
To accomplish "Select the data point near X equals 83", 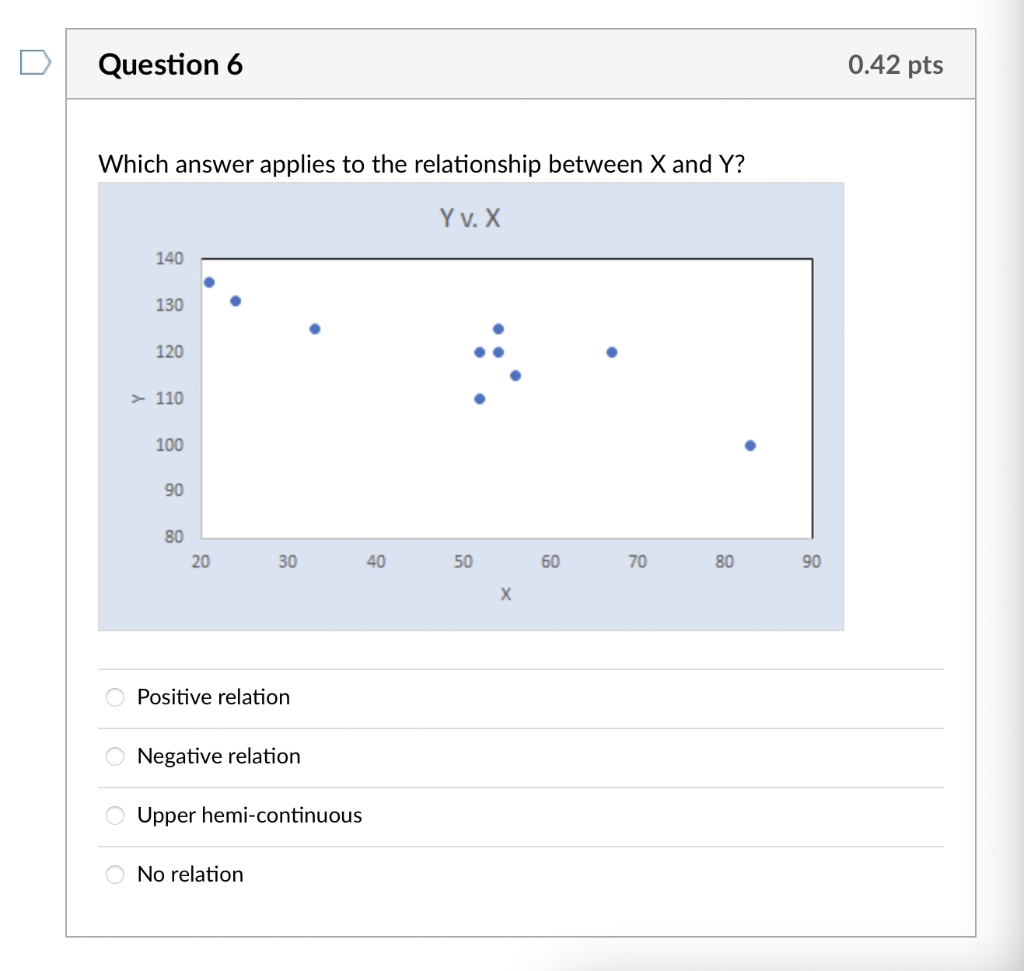I will (750, 445).
